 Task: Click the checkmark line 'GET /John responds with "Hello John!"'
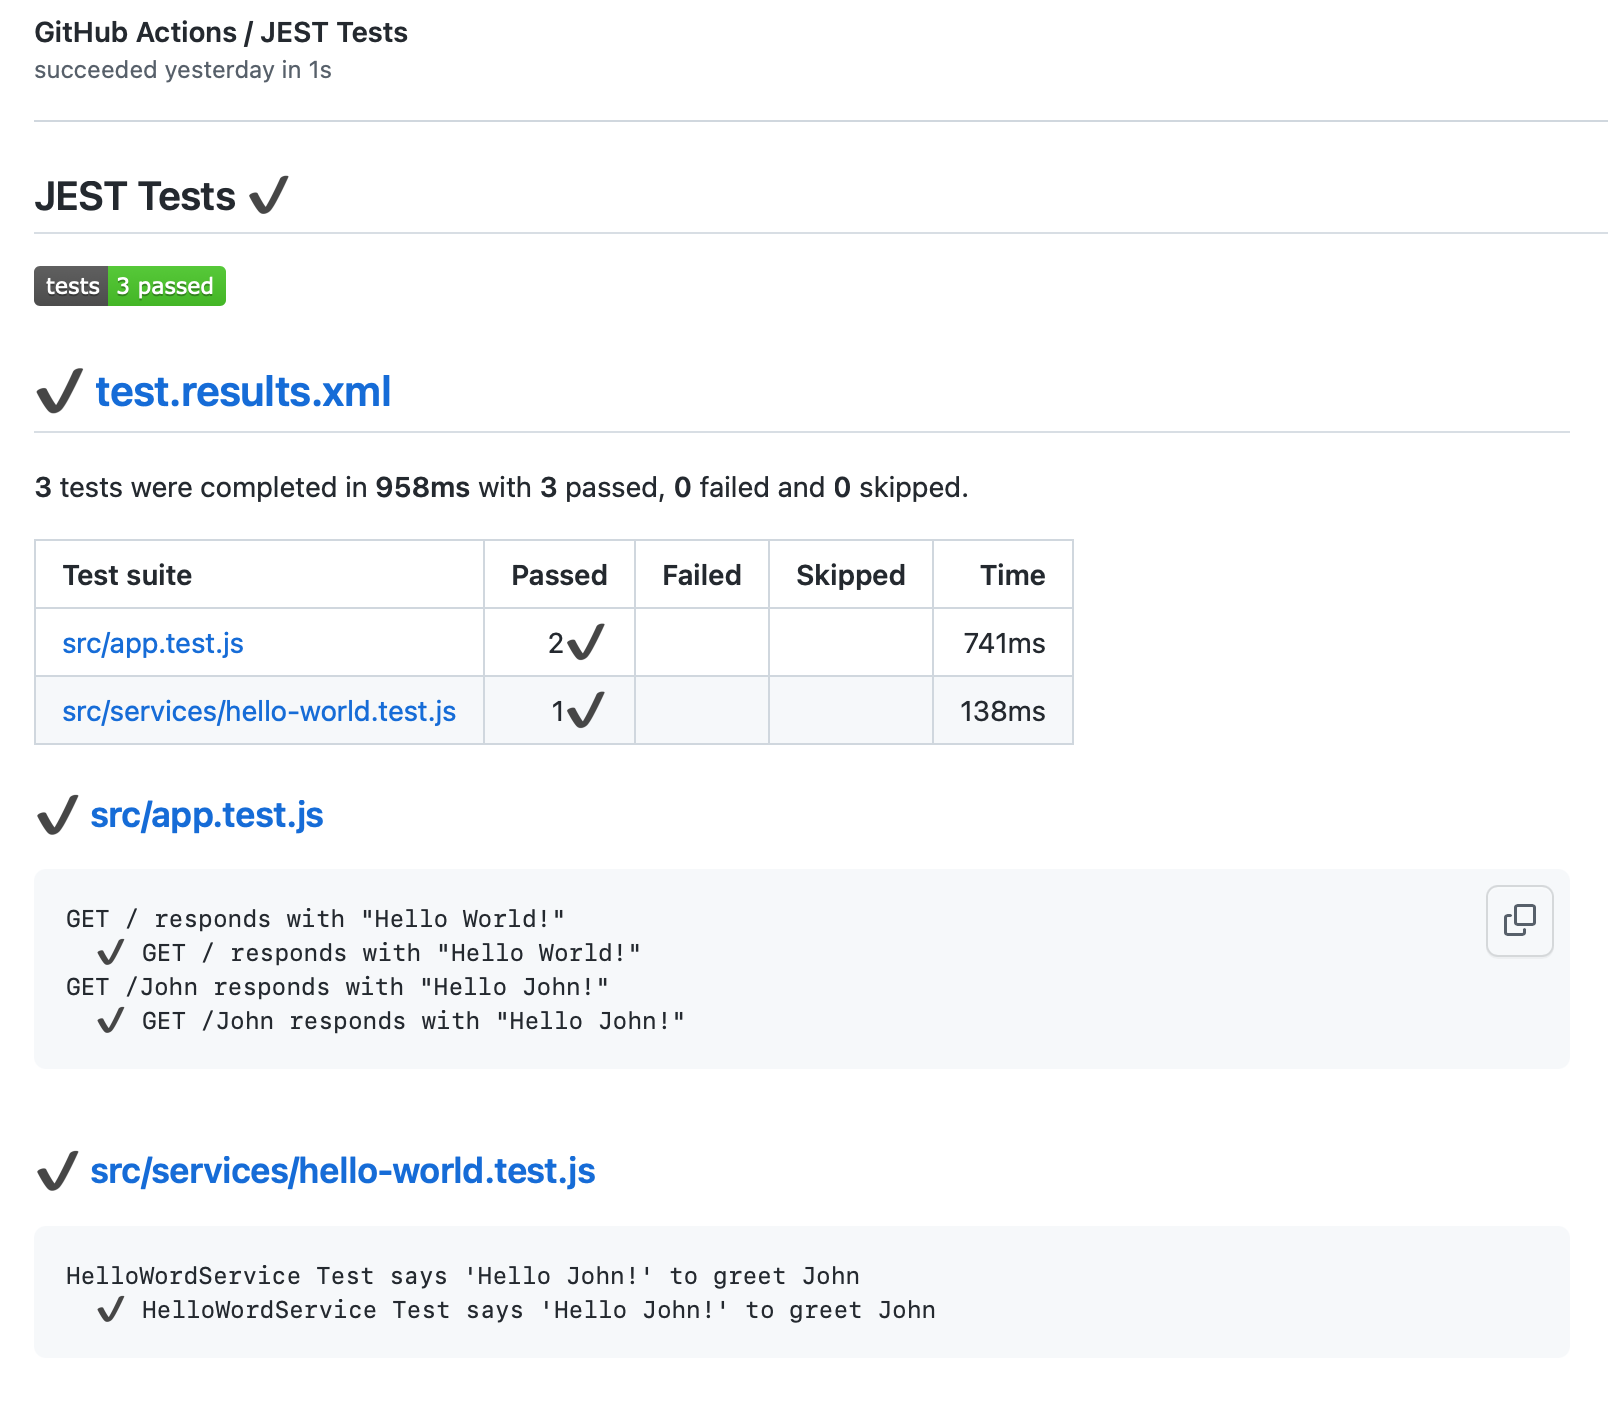click(x=391, y=1021)
